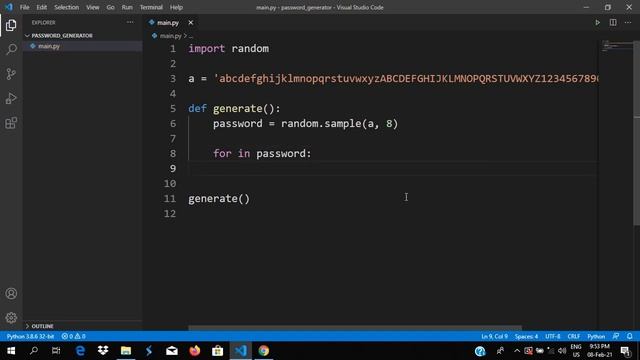Open the Selection menu
Image resolution: width=640 pixels, height=360 pixels.
(x=67, y=7)
